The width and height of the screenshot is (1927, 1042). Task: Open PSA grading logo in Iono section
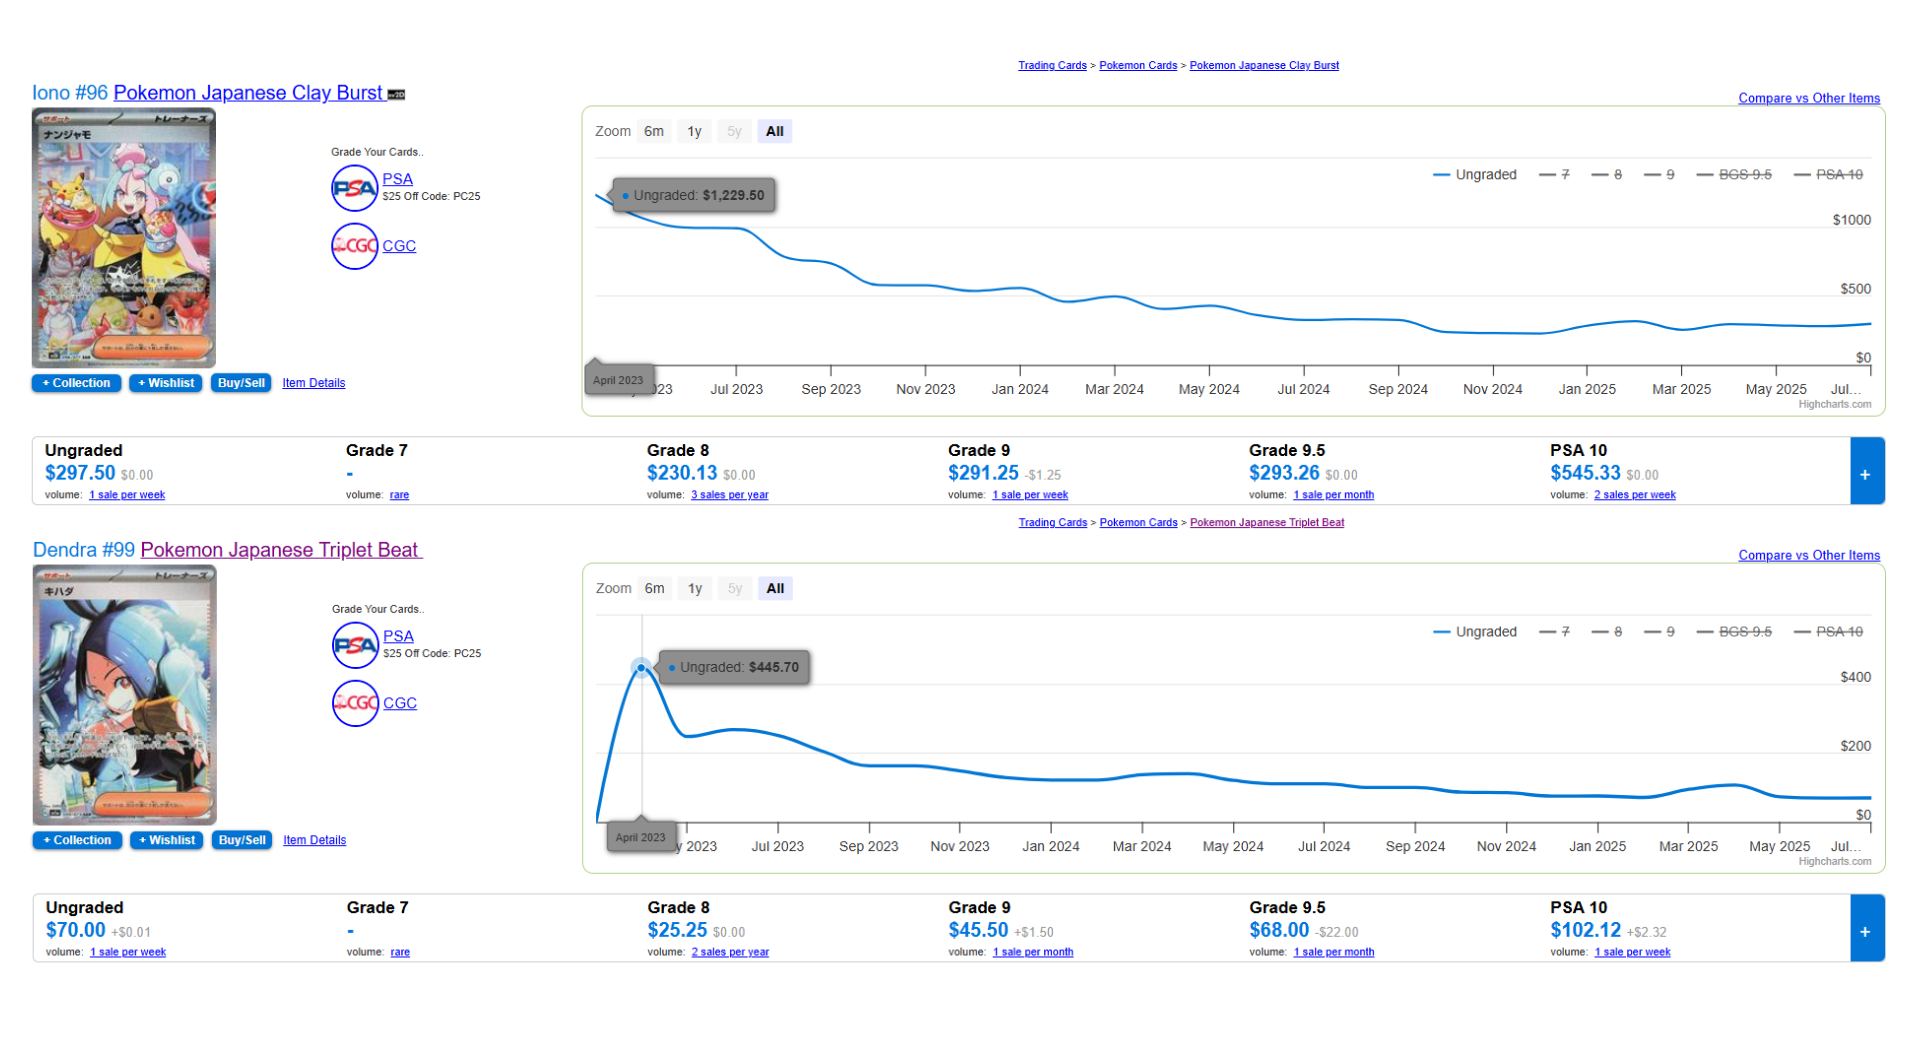[354, 188]
